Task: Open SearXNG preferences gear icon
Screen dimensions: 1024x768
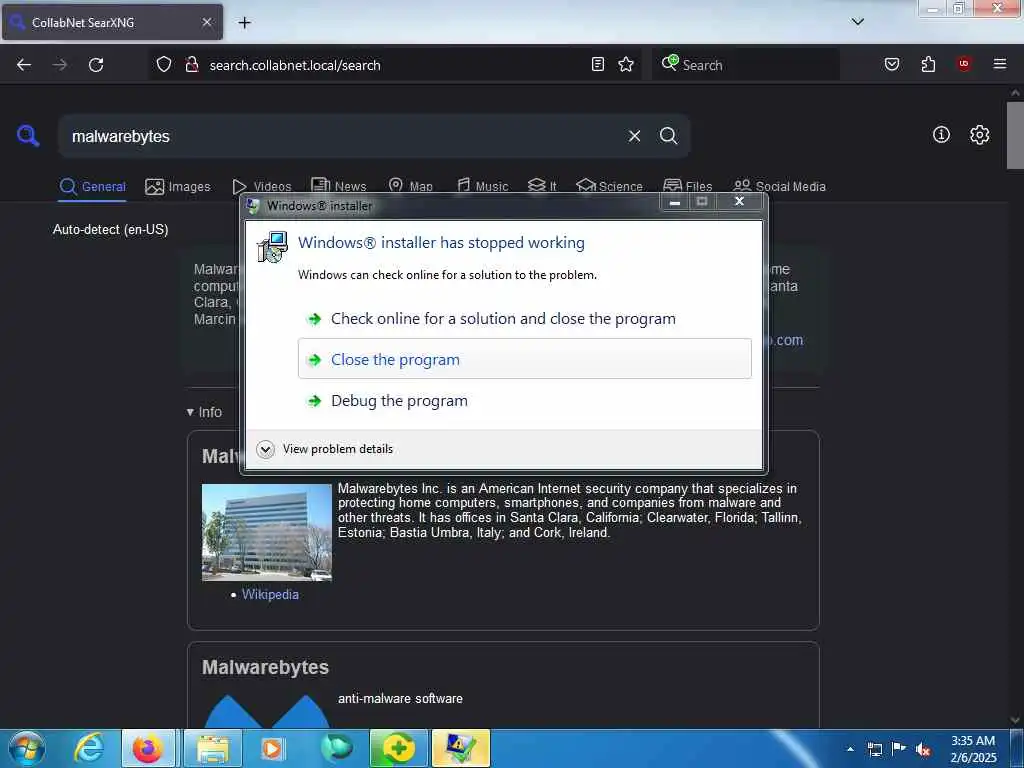Action: click(x=979, y=135)
